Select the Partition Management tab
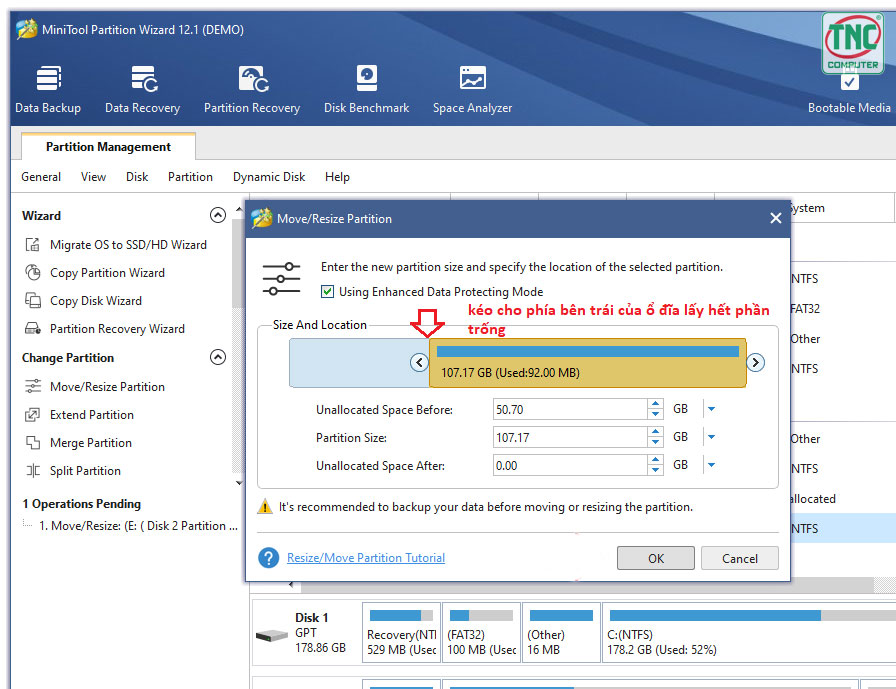 [x=109, y=147]
